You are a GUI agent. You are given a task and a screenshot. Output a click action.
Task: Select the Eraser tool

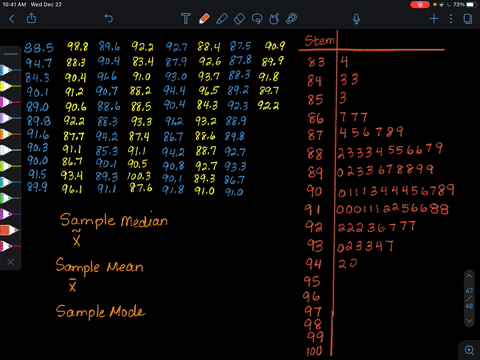(x=239, y=19)
